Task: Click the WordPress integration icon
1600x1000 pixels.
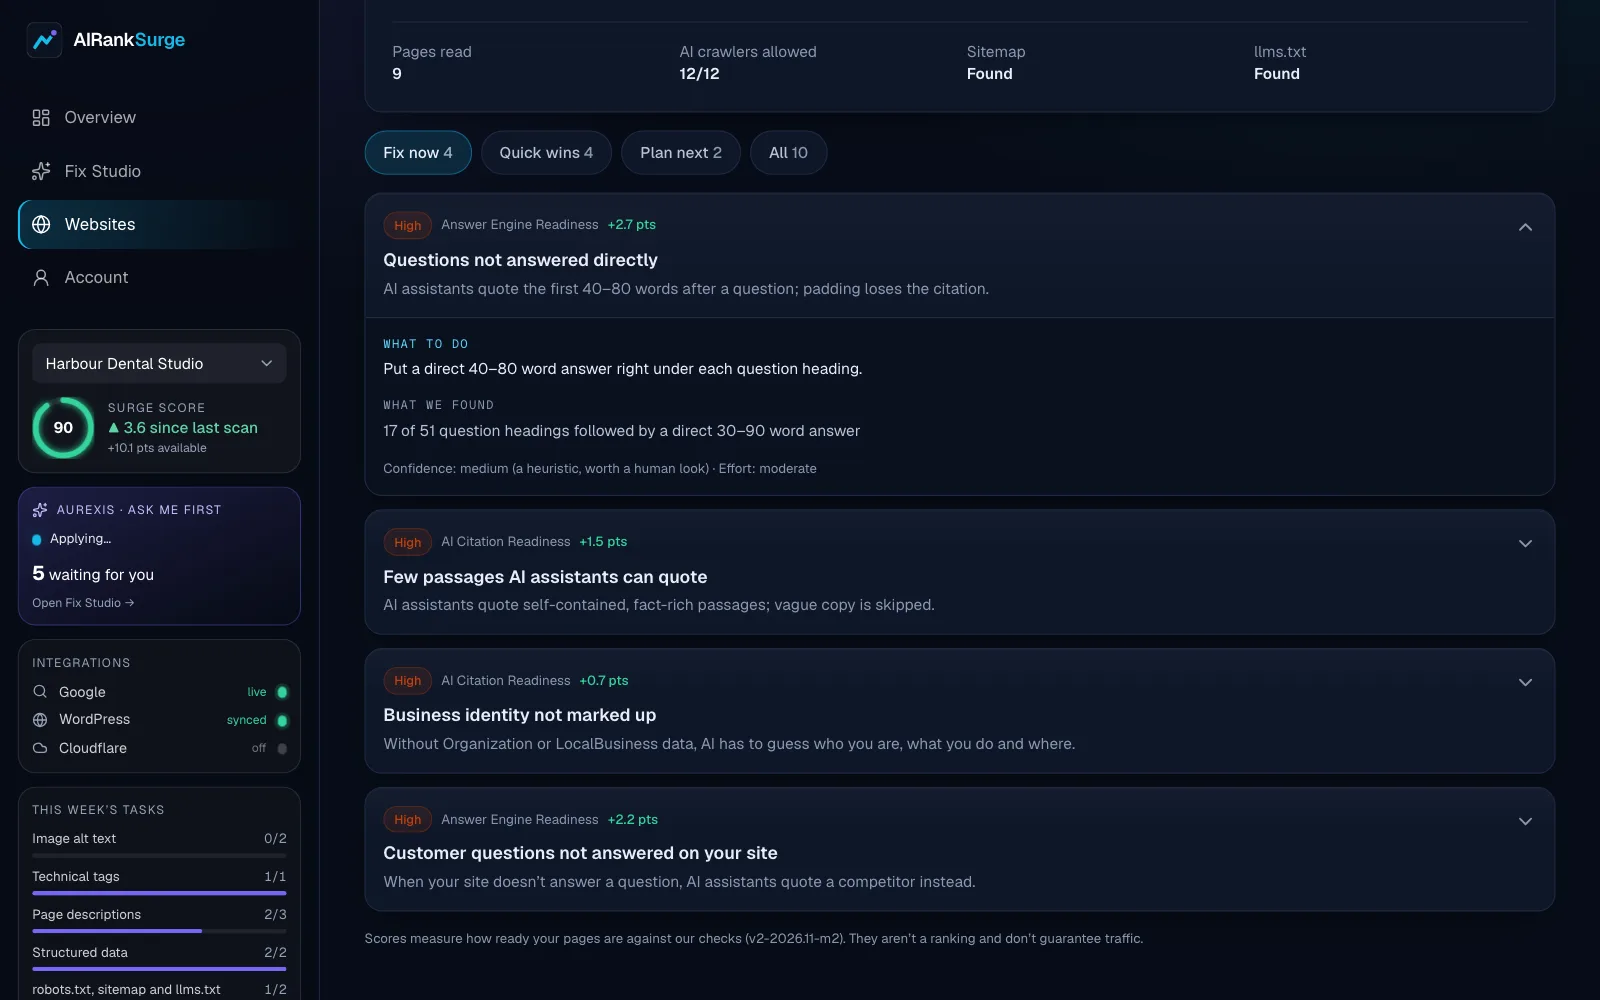Action: pos(40,719)
